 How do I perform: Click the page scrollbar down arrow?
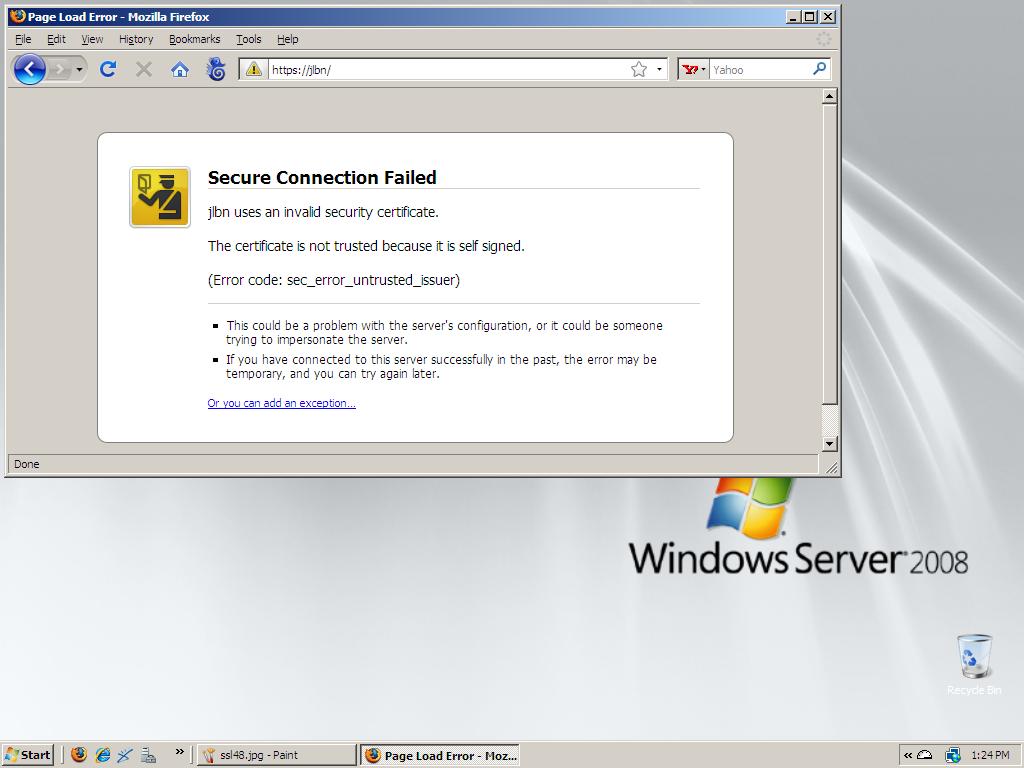(x=829, y=443)
